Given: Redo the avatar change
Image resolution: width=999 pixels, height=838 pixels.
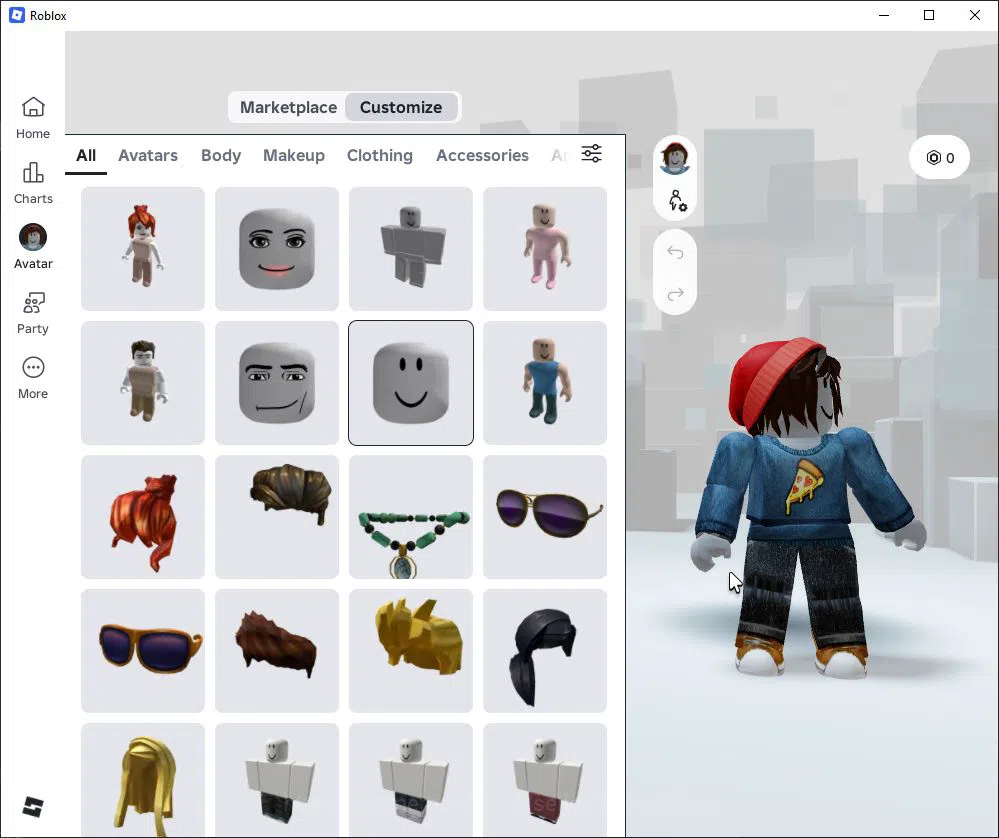Looking at the screenshot, I should tap(675, 294).
